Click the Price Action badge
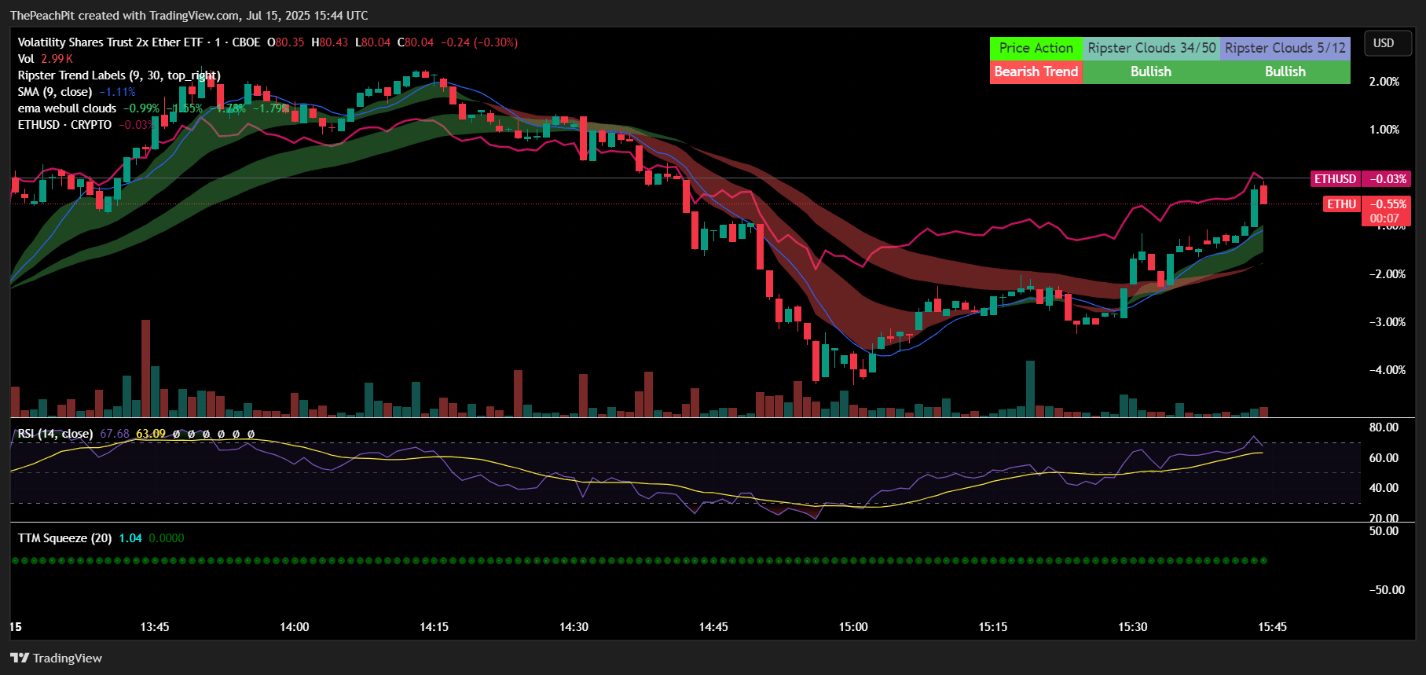The height and width of the screenshot is (675, 1426). pyautogui.click(x=1035, y=48)
